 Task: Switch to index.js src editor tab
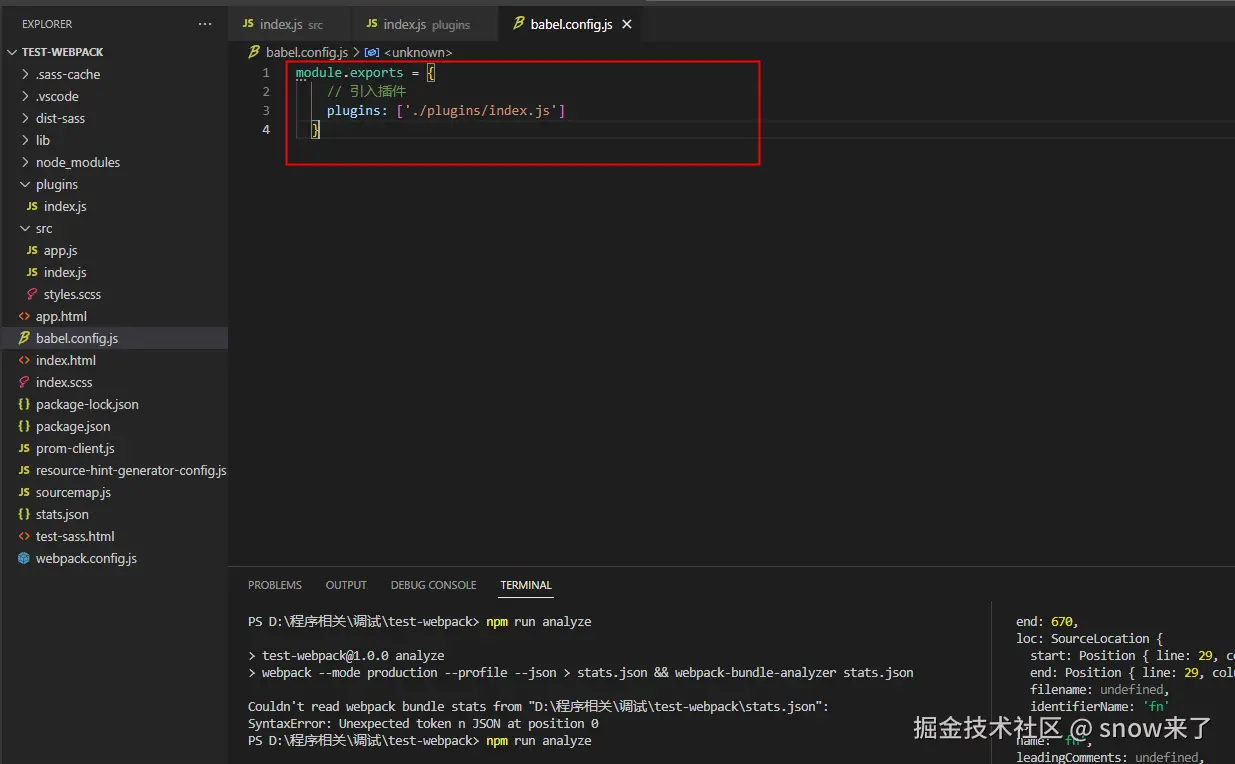point(290,24)
